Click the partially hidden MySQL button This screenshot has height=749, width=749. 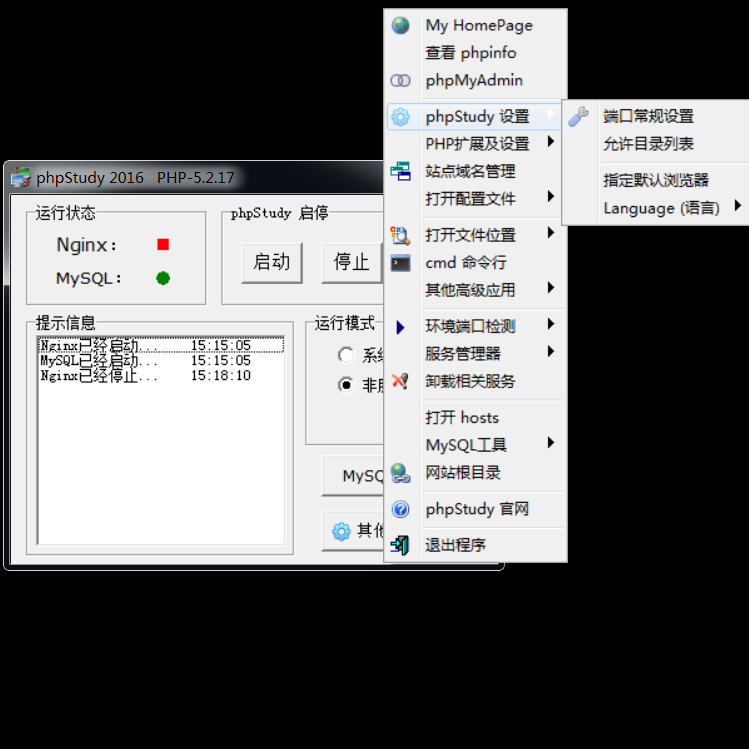[353, 476]
